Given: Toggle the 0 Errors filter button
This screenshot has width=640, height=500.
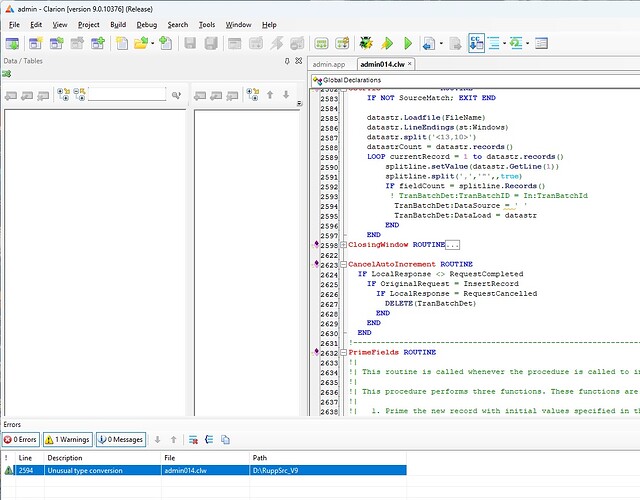Looking at the screenshot, I should (20, 440).
